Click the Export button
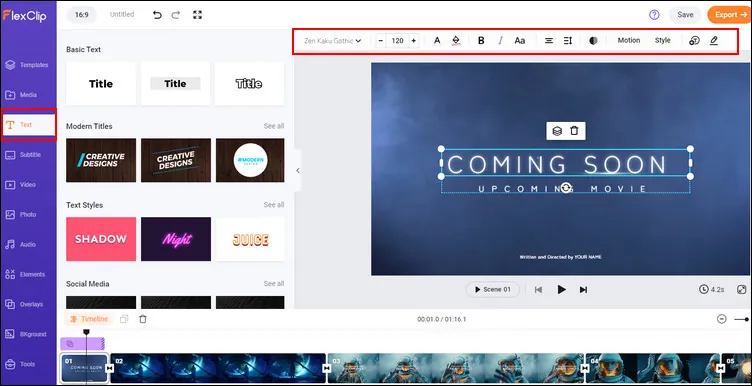 (729, 15)
